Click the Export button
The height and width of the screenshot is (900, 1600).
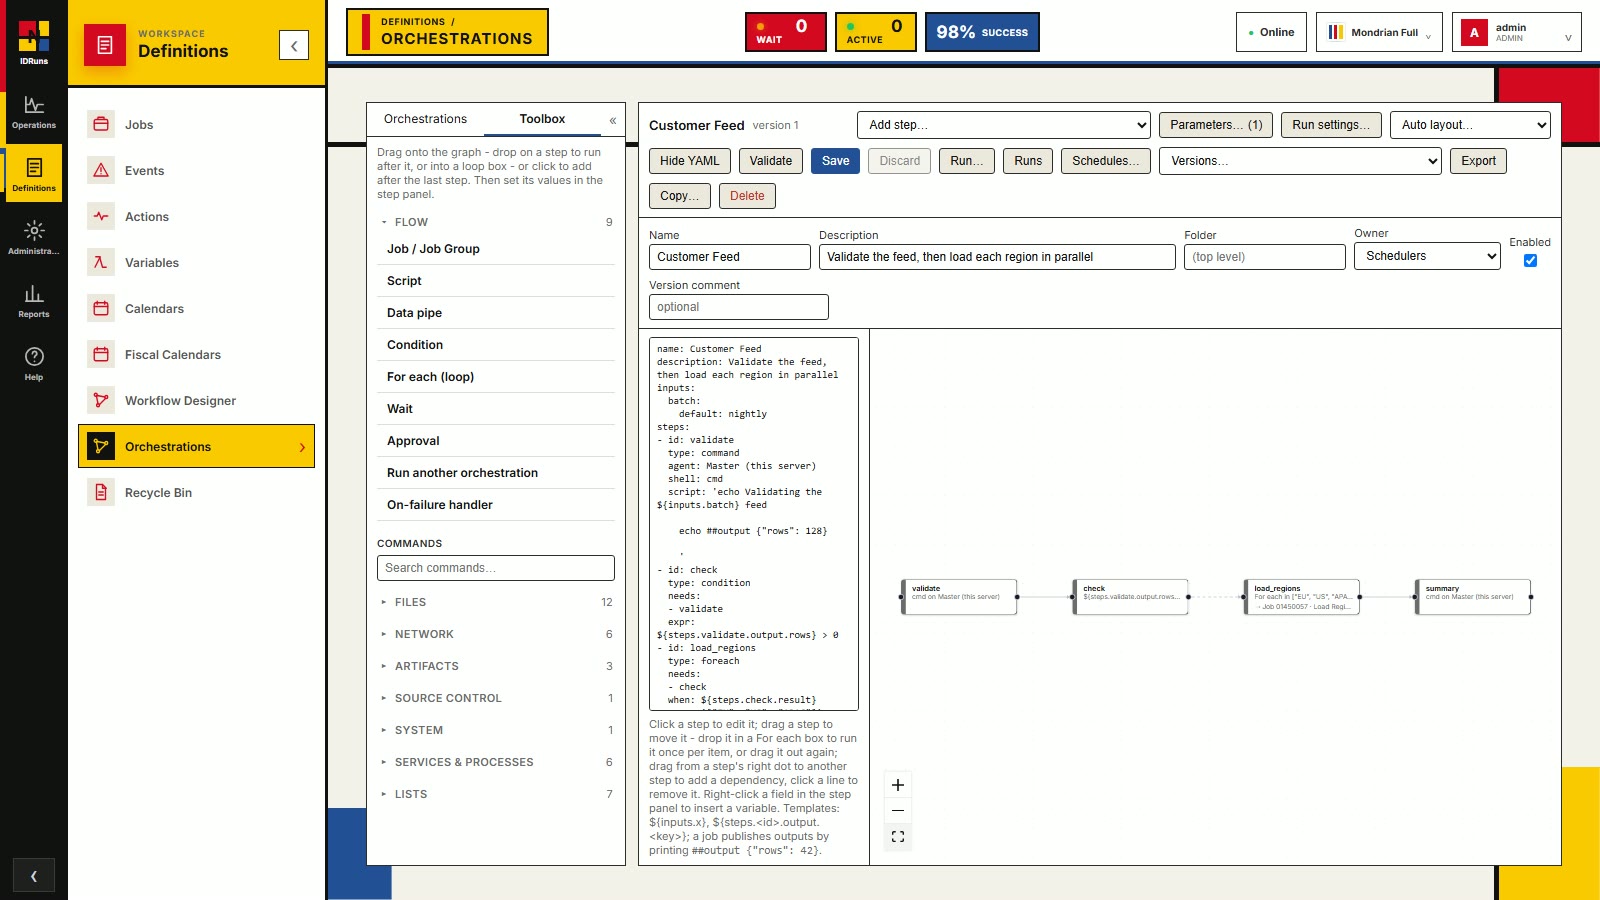1478,161
